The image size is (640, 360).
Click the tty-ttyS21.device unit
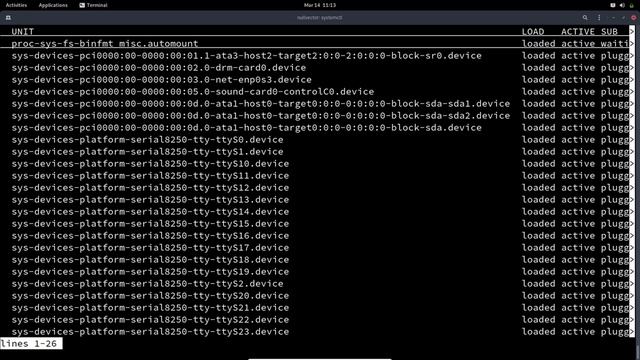tap(150, 308)
